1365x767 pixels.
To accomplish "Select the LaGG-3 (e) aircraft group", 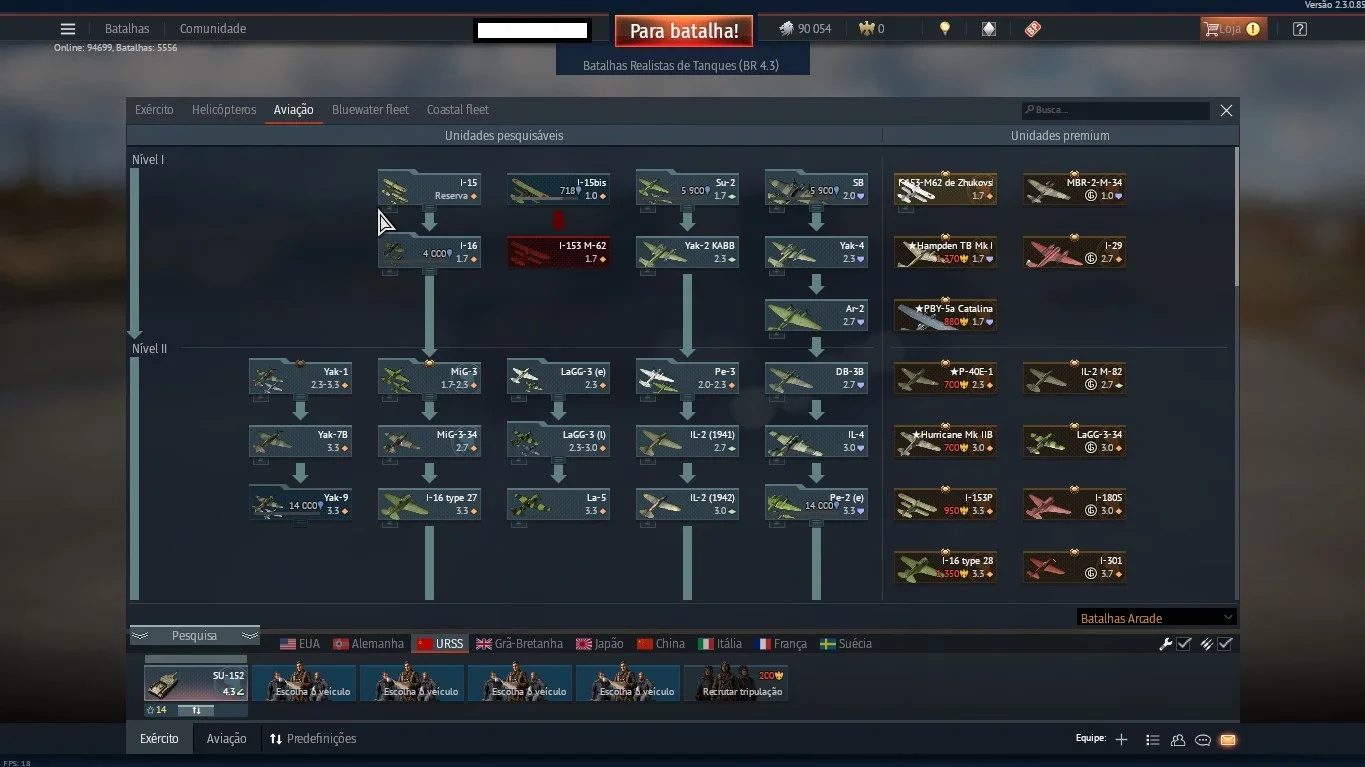I will [558, 378].
